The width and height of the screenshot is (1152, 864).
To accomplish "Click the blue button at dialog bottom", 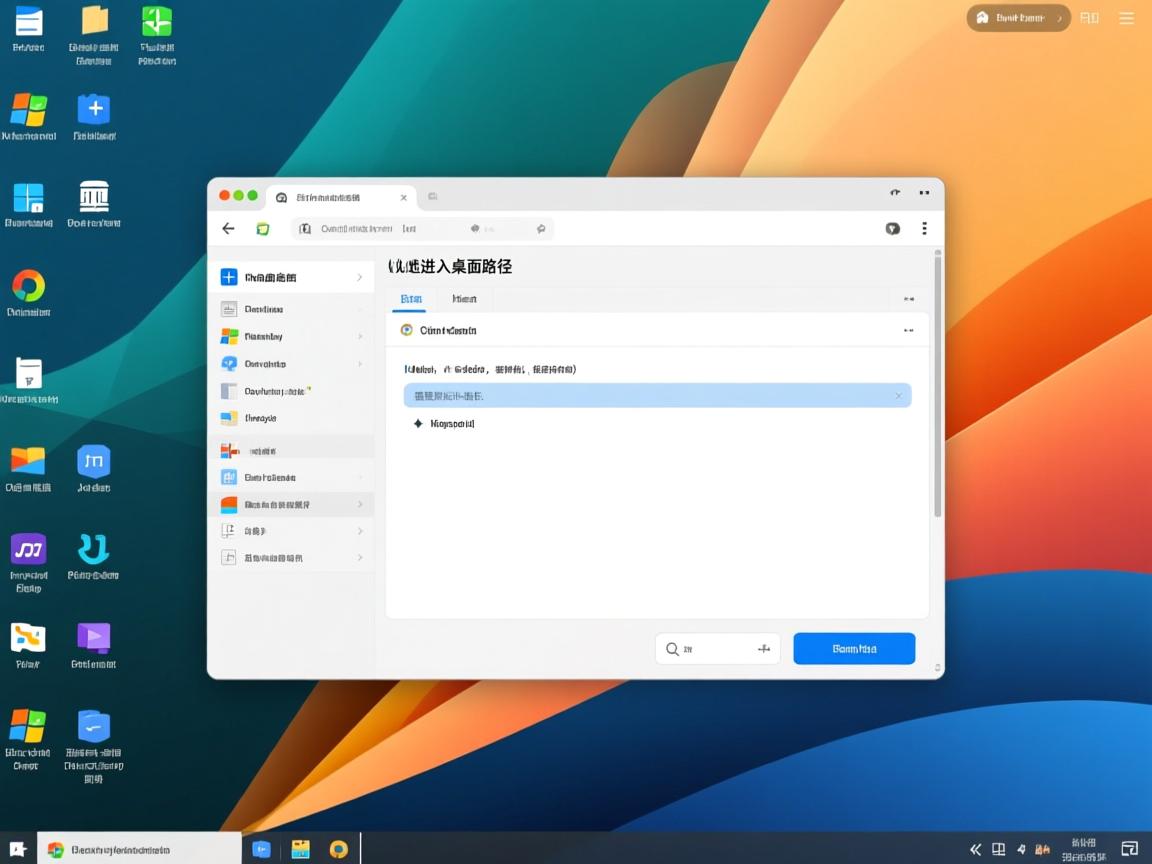I will click(854, 649).
